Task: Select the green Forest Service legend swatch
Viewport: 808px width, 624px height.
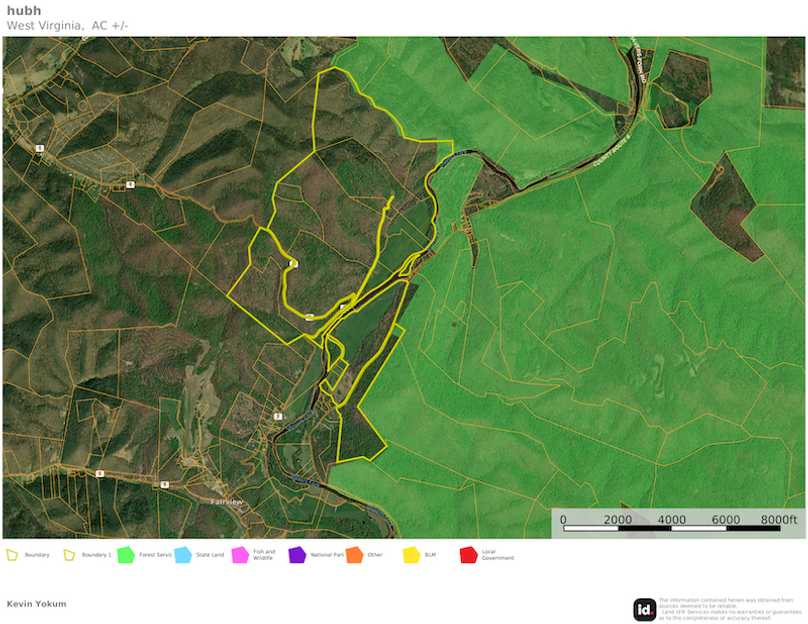Action: [126, 554]
